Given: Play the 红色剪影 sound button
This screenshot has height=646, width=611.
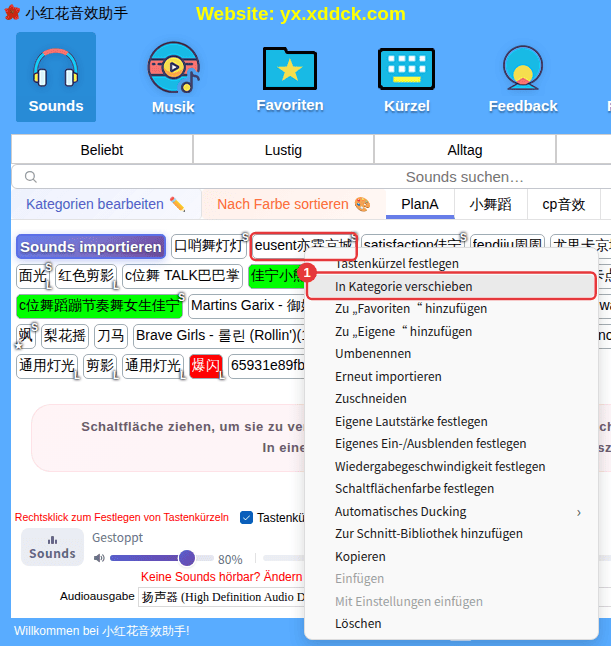Looking at the screenshot, I should coord(86,276).
